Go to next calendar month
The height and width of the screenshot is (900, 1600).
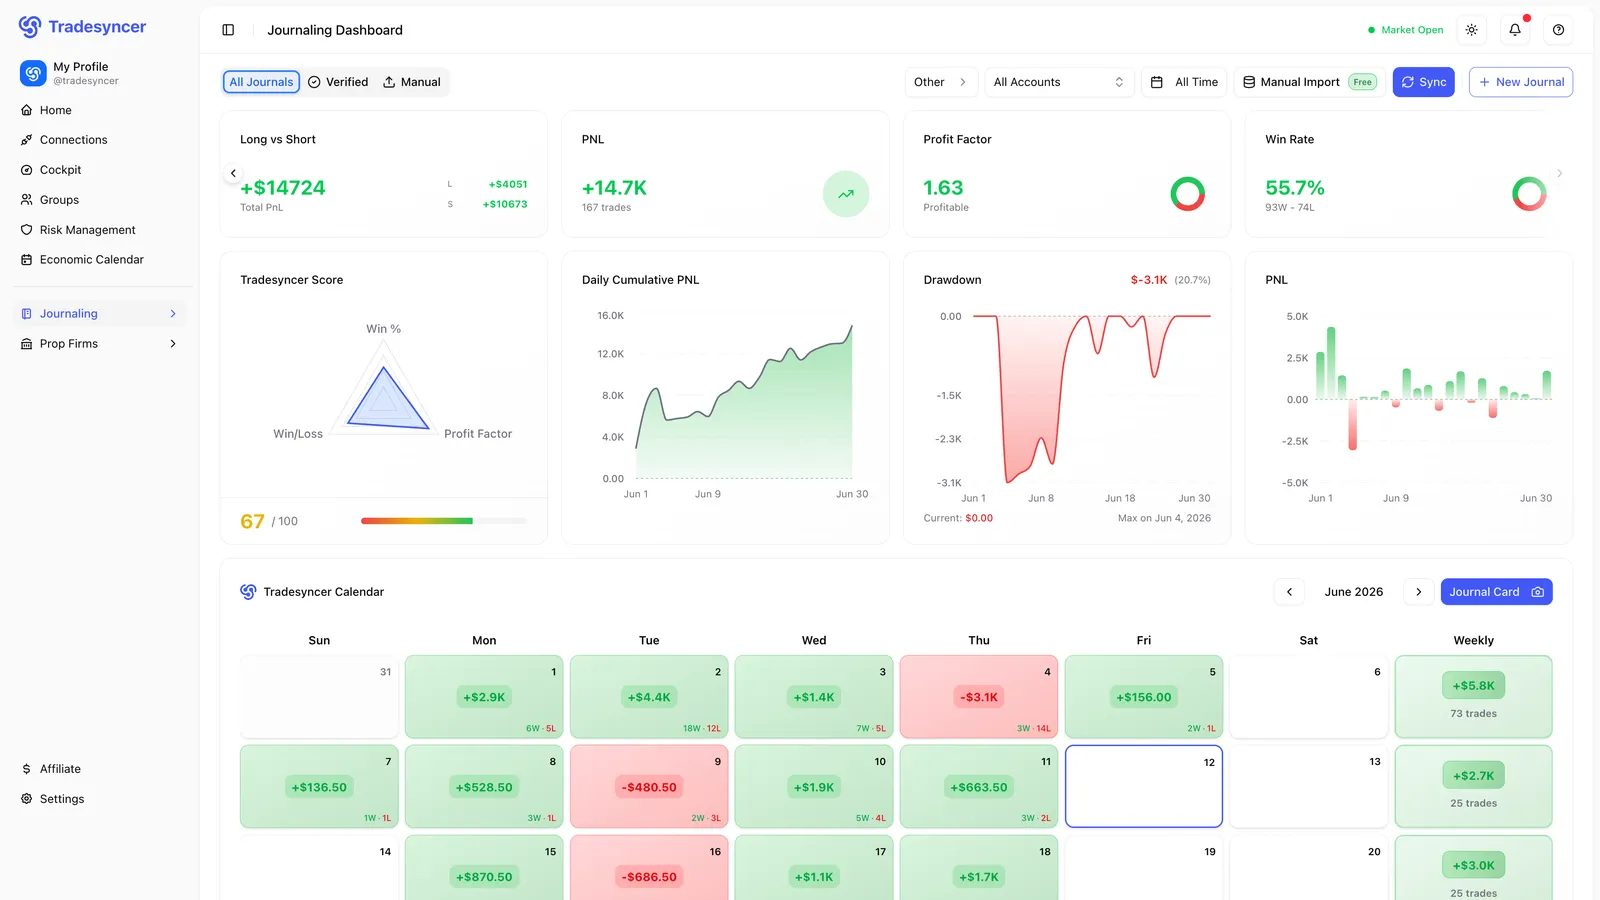point(1418,592)
